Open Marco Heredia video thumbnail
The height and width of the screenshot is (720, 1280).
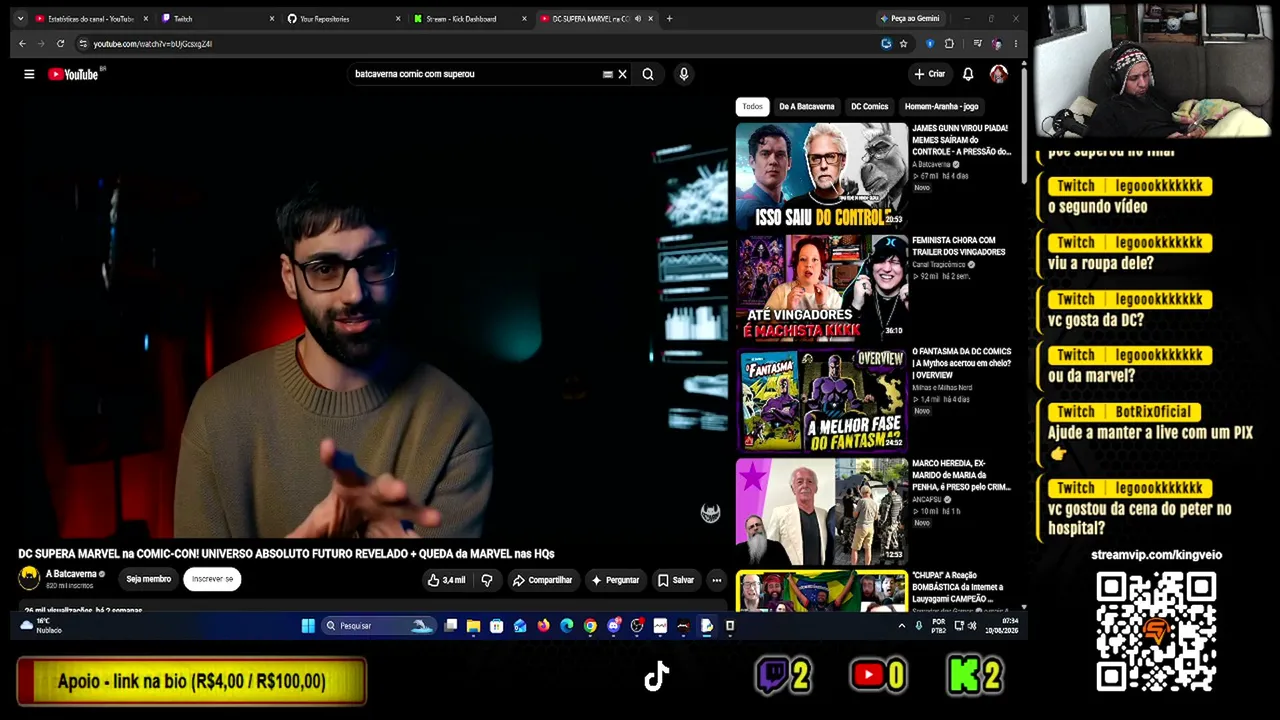[x=822, y=512]
